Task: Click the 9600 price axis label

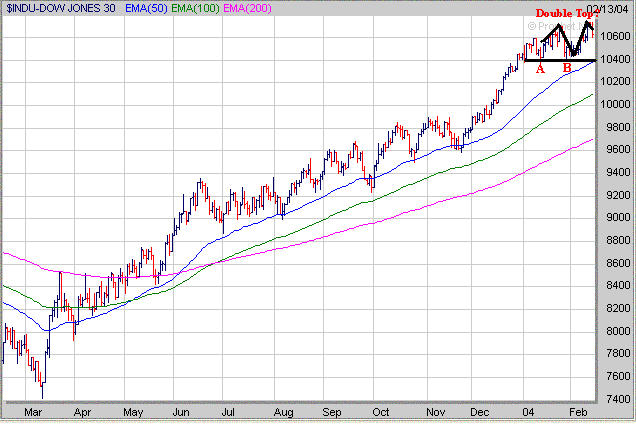Action: coord(619,149)
